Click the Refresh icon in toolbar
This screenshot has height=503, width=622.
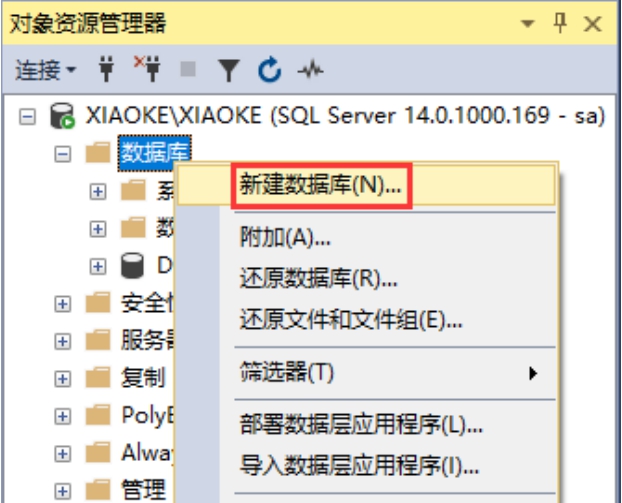click(269, 71)
